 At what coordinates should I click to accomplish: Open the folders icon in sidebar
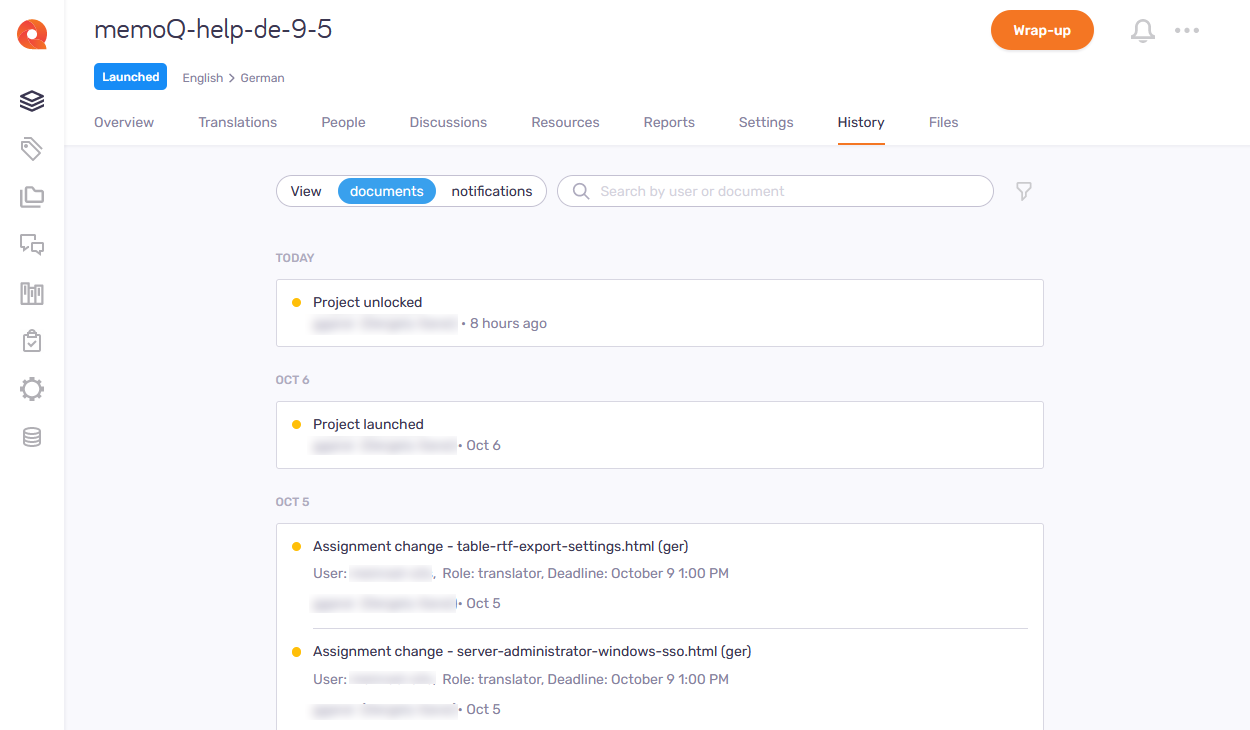click(32, 197)
